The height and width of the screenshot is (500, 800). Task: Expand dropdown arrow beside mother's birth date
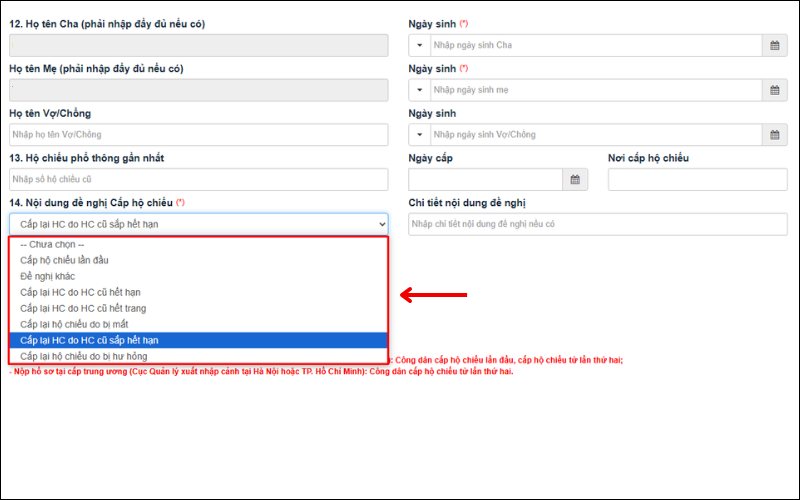419,90
